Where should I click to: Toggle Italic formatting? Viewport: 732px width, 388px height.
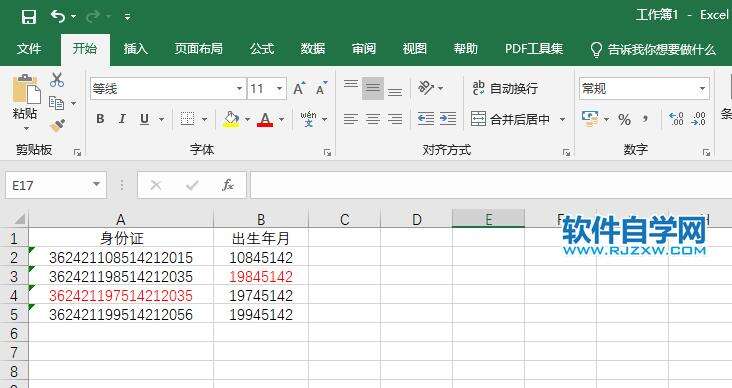122,119
